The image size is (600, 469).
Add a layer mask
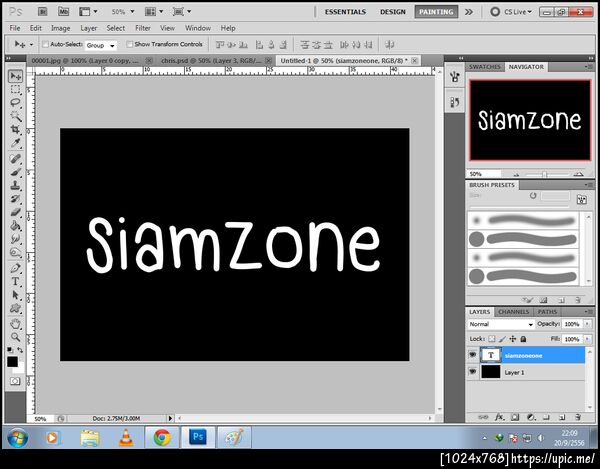(x=515, y=417)
